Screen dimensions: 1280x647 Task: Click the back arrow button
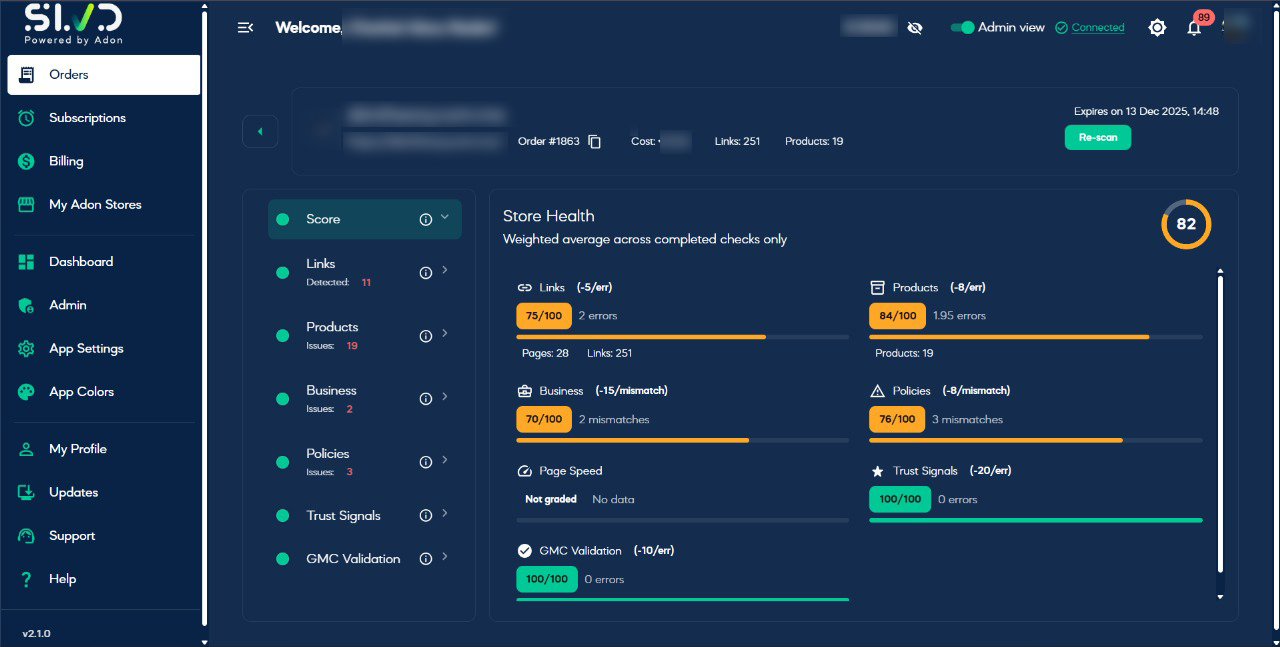pyautogui.click(x=260, y=131)
